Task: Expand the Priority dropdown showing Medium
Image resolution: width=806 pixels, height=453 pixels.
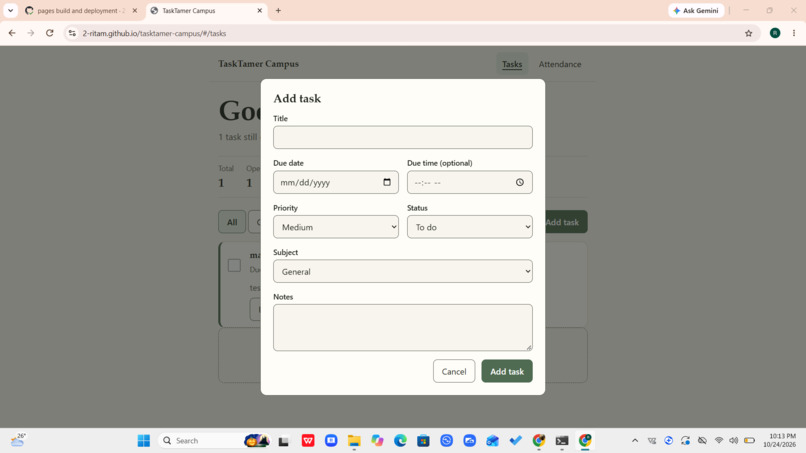Action: [336, 227]
